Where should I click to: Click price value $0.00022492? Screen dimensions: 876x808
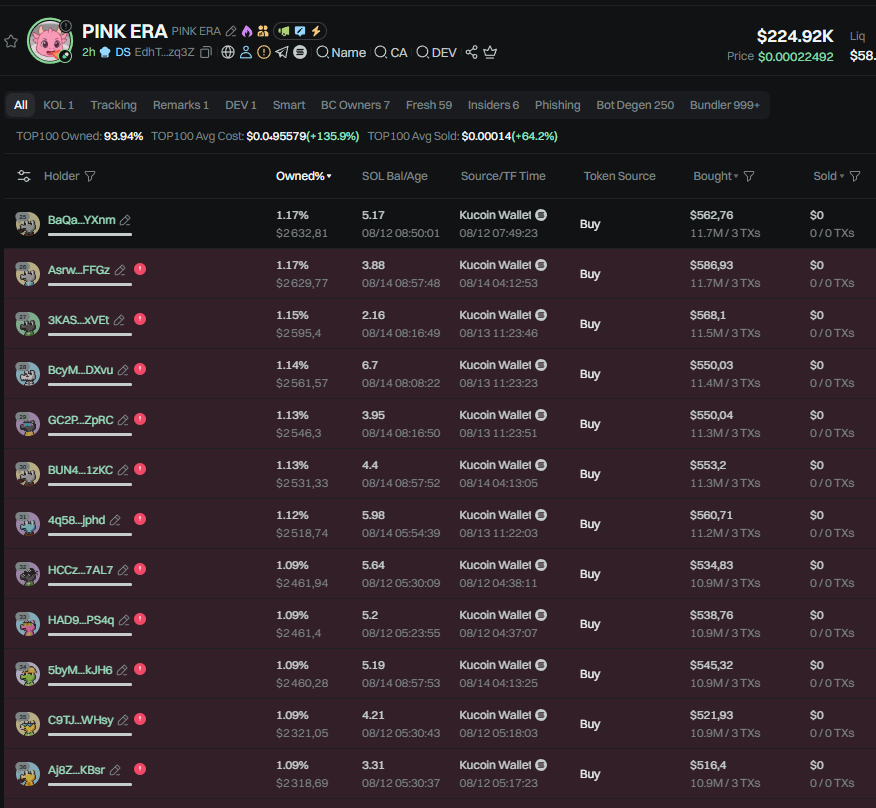tap(796, 56)
